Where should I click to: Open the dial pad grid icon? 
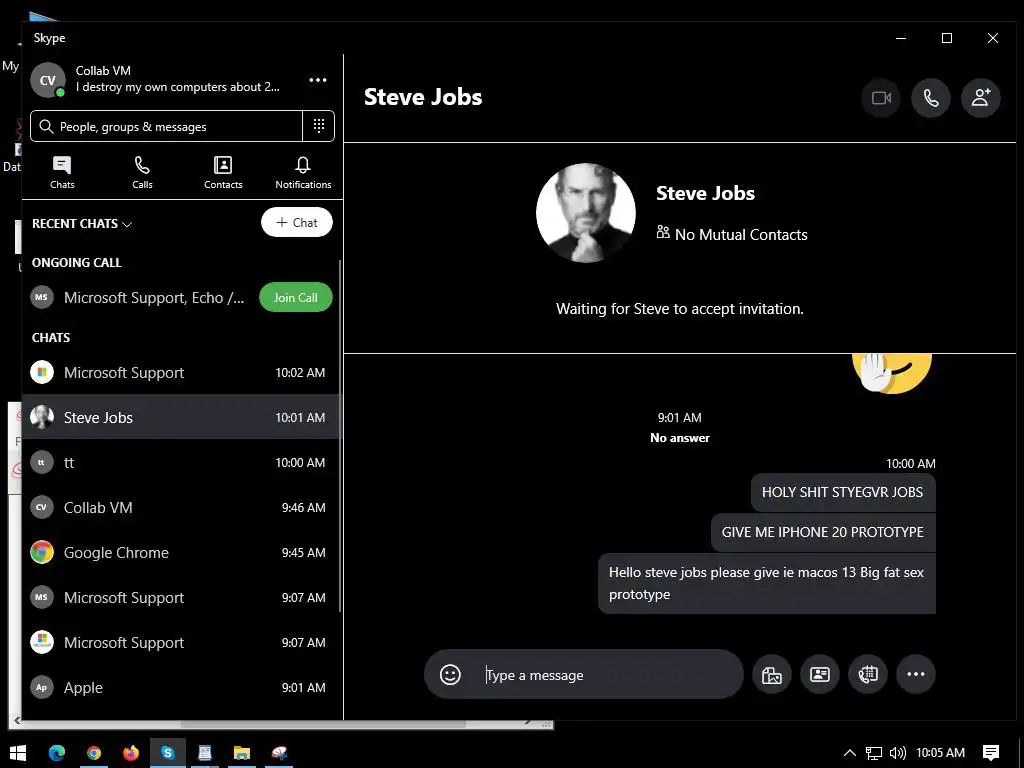click(x=319, y=125)
